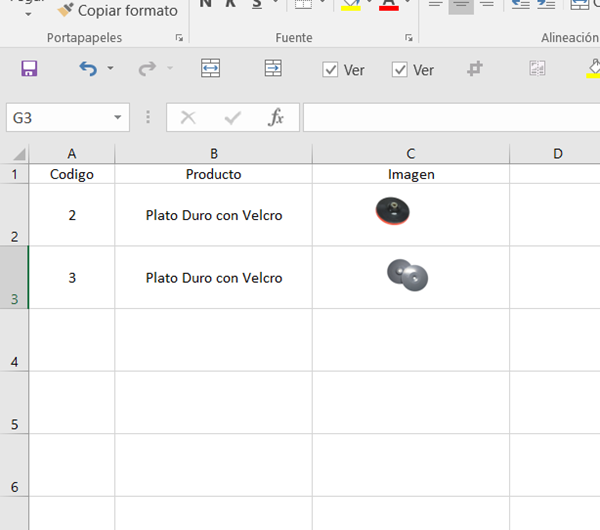Select column A header

72,154
